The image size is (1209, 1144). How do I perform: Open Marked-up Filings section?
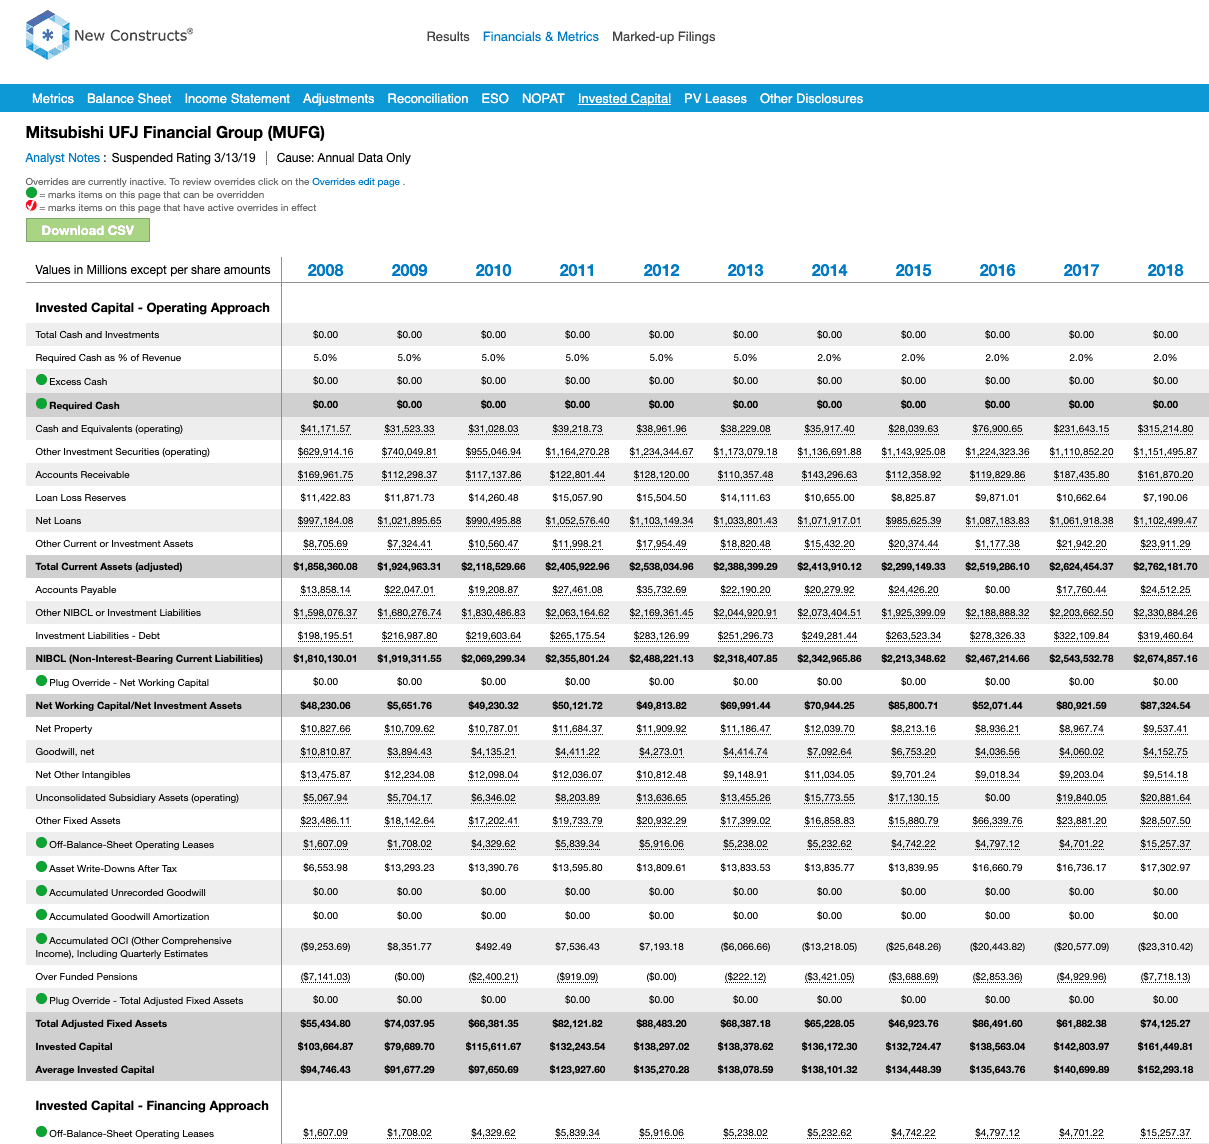point(664,37)
